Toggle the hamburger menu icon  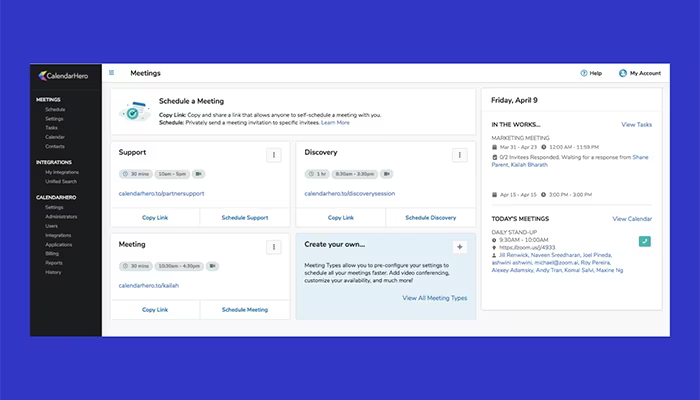pyautogui.click(x=112, y=73)
